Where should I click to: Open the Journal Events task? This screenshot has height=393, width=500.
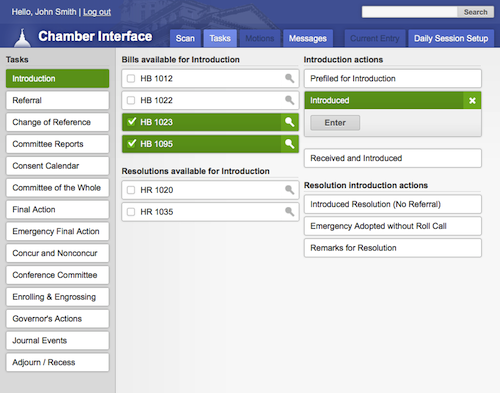click(57, 340)
